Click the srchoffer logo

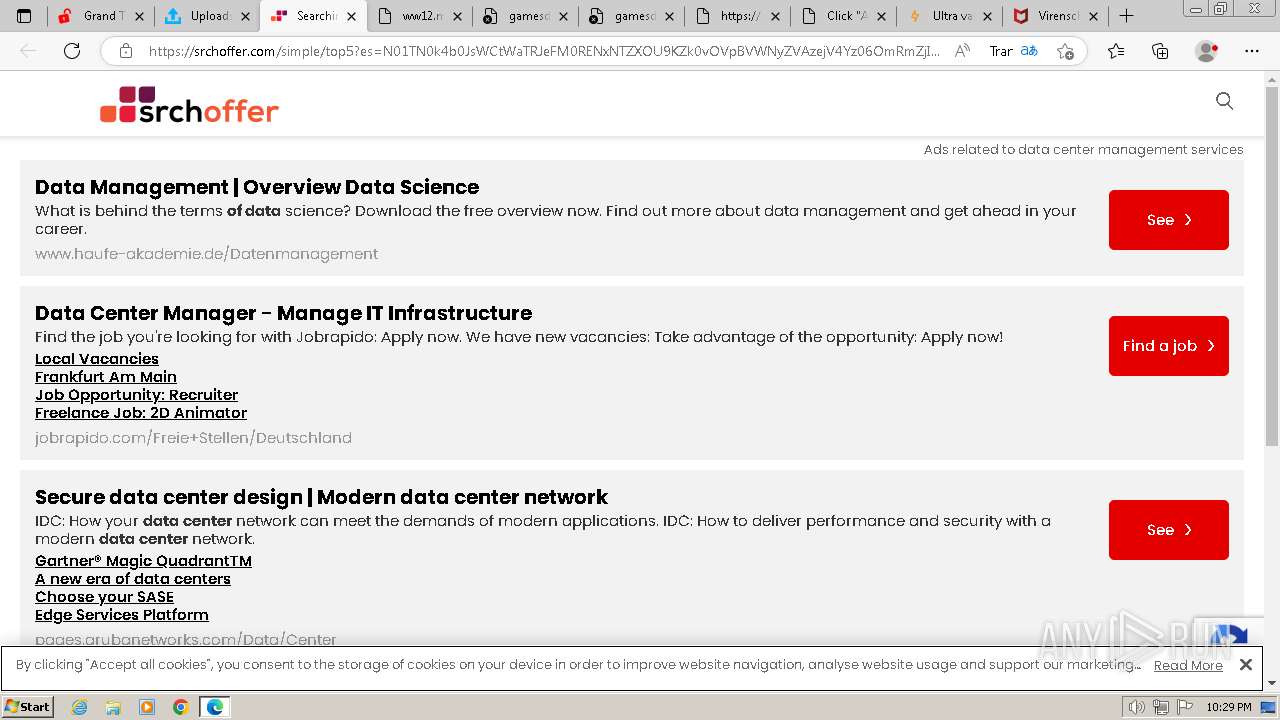(x=189, y=105)
